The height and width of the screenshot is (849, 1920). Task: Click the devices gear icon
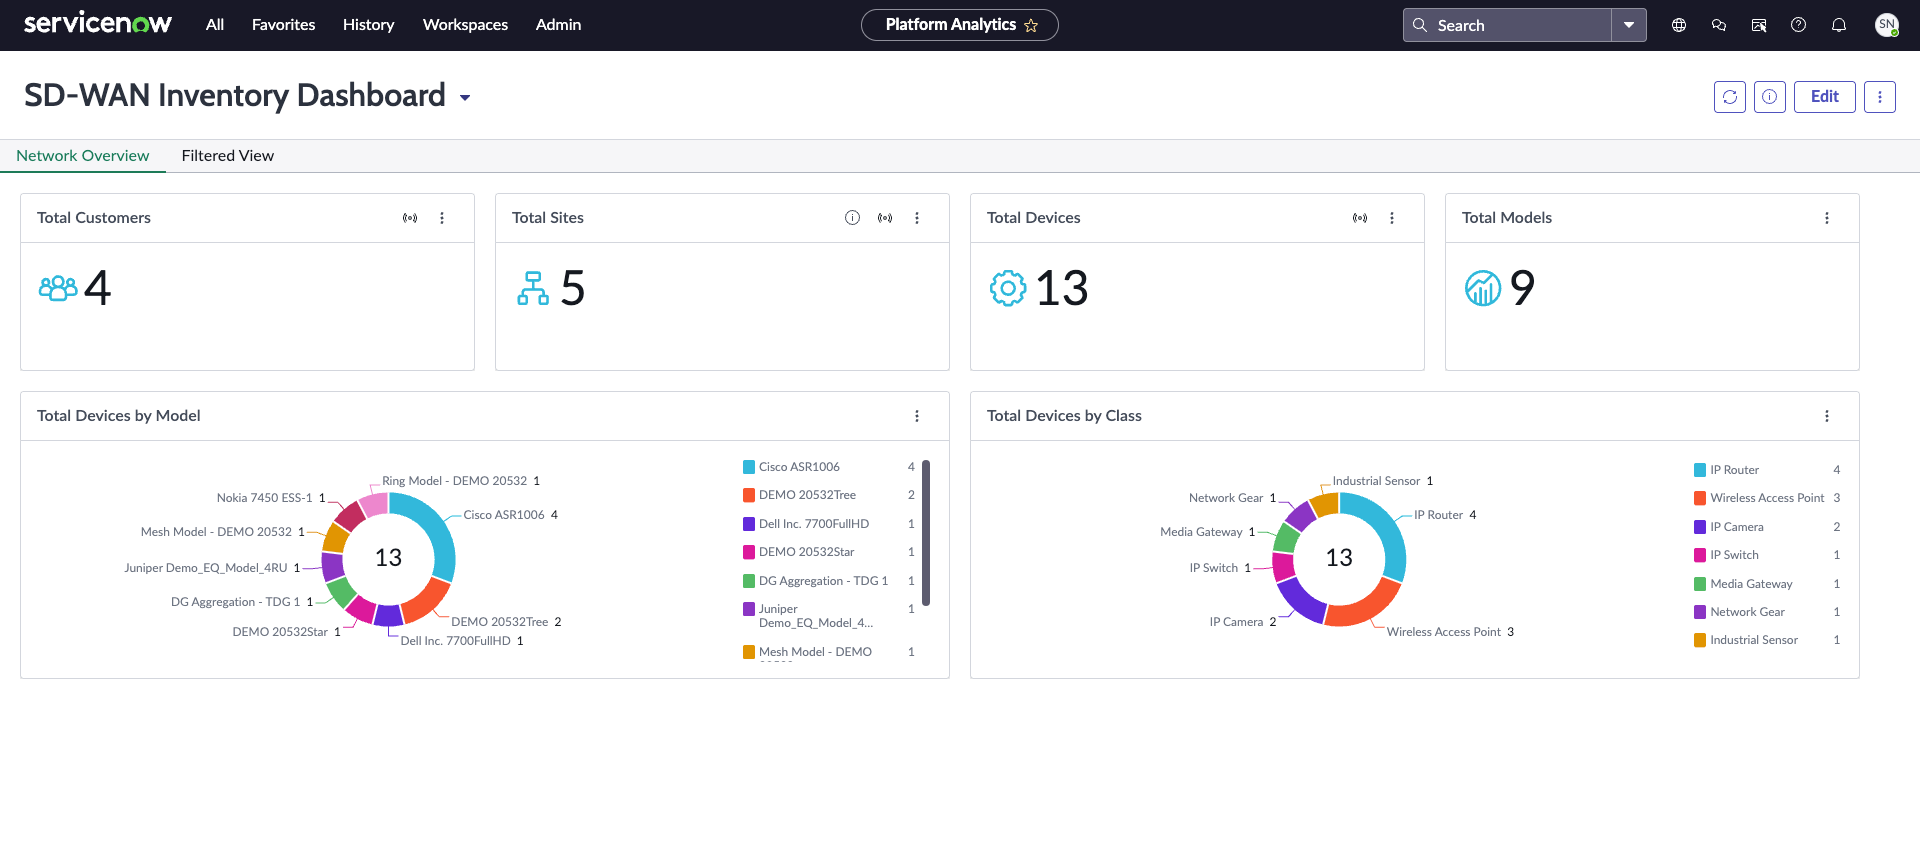1008,288
